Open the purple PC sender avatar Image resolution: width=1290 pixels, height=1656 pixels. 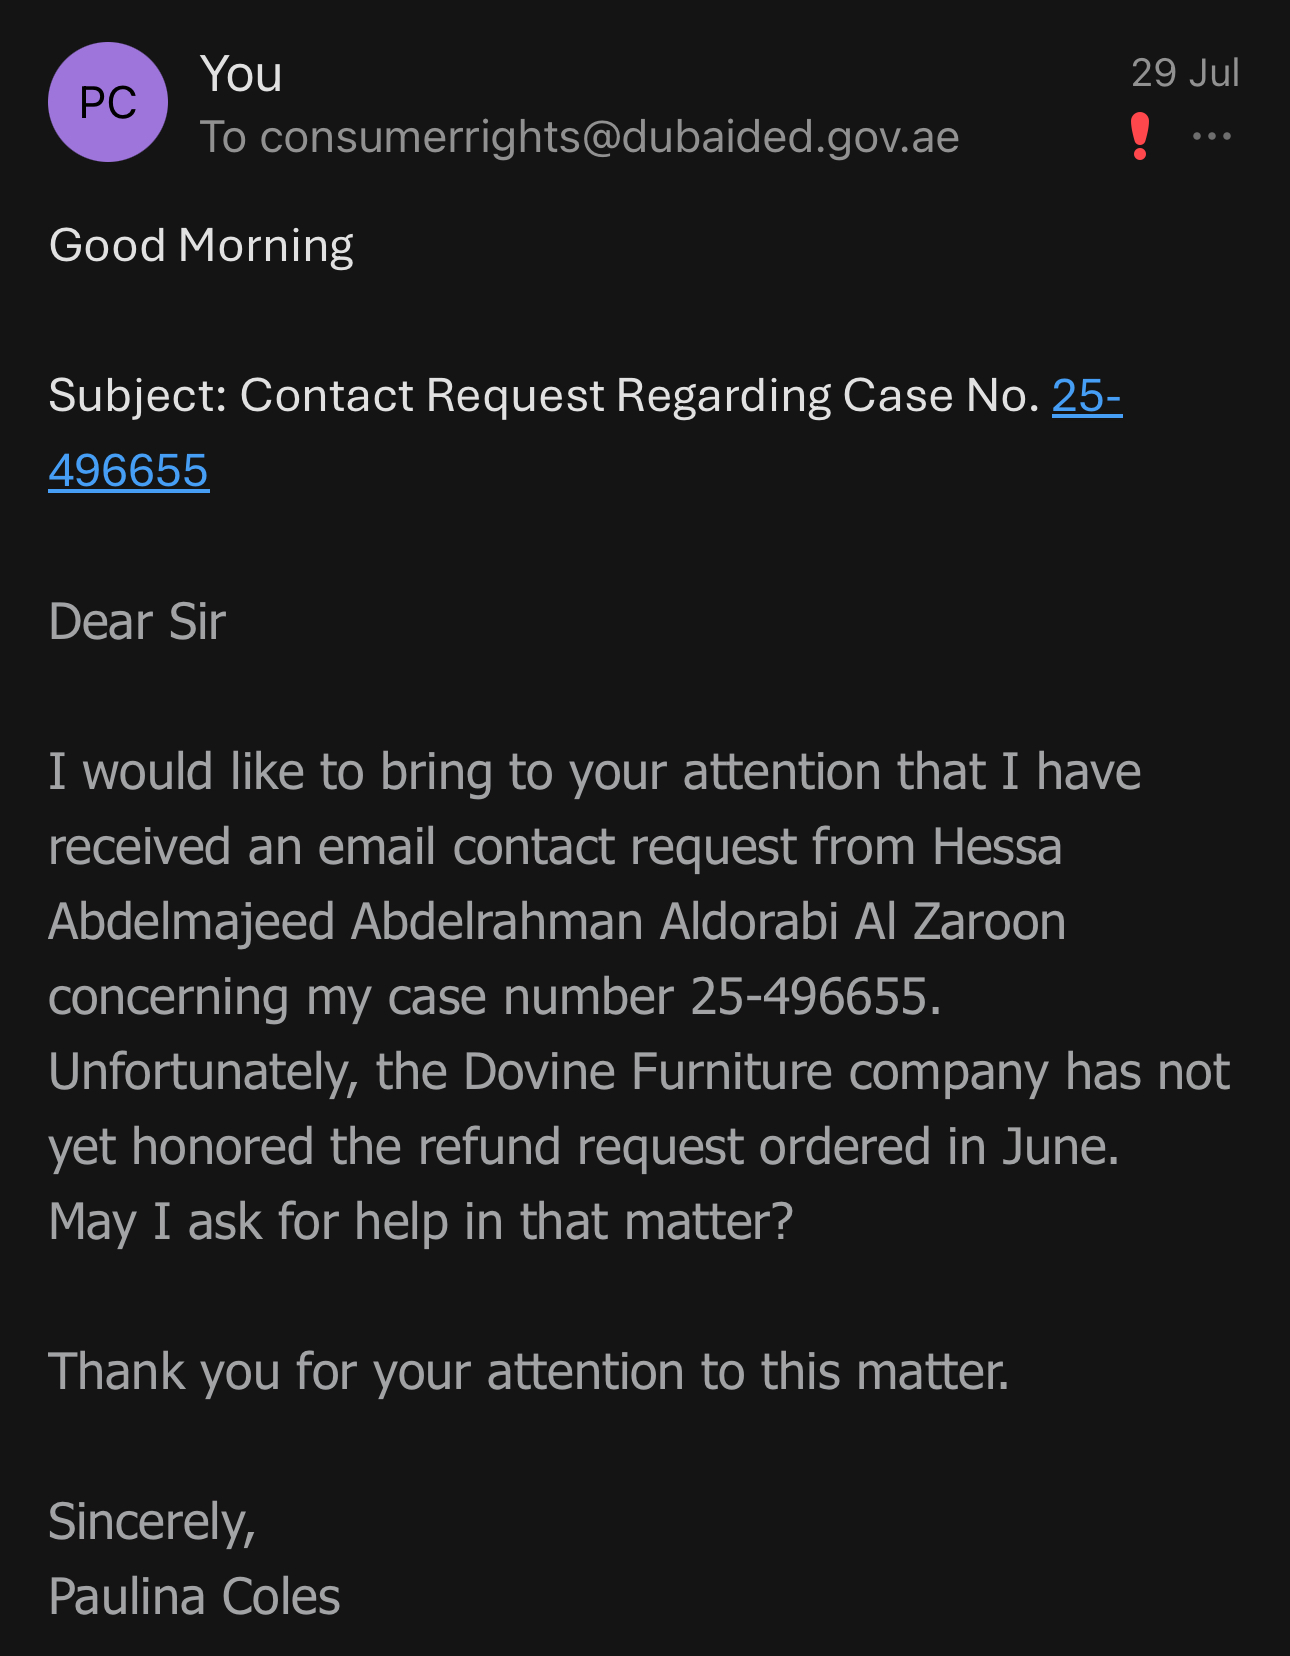[108, 102]
